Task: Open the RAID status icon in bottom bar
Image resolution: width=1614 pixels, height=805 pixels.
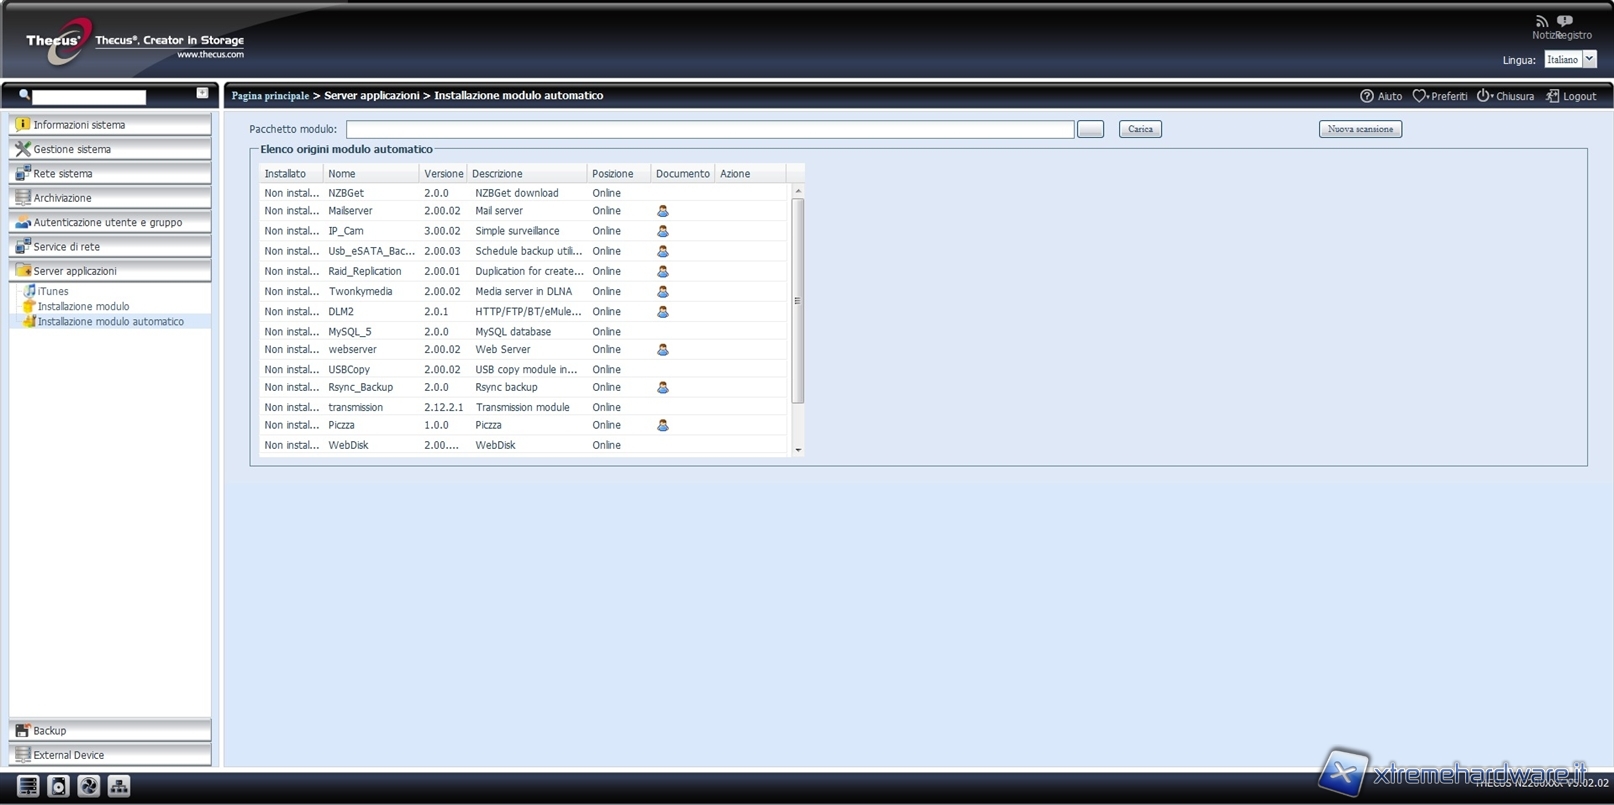Action: pyautogui.click(x=28, y=786)
